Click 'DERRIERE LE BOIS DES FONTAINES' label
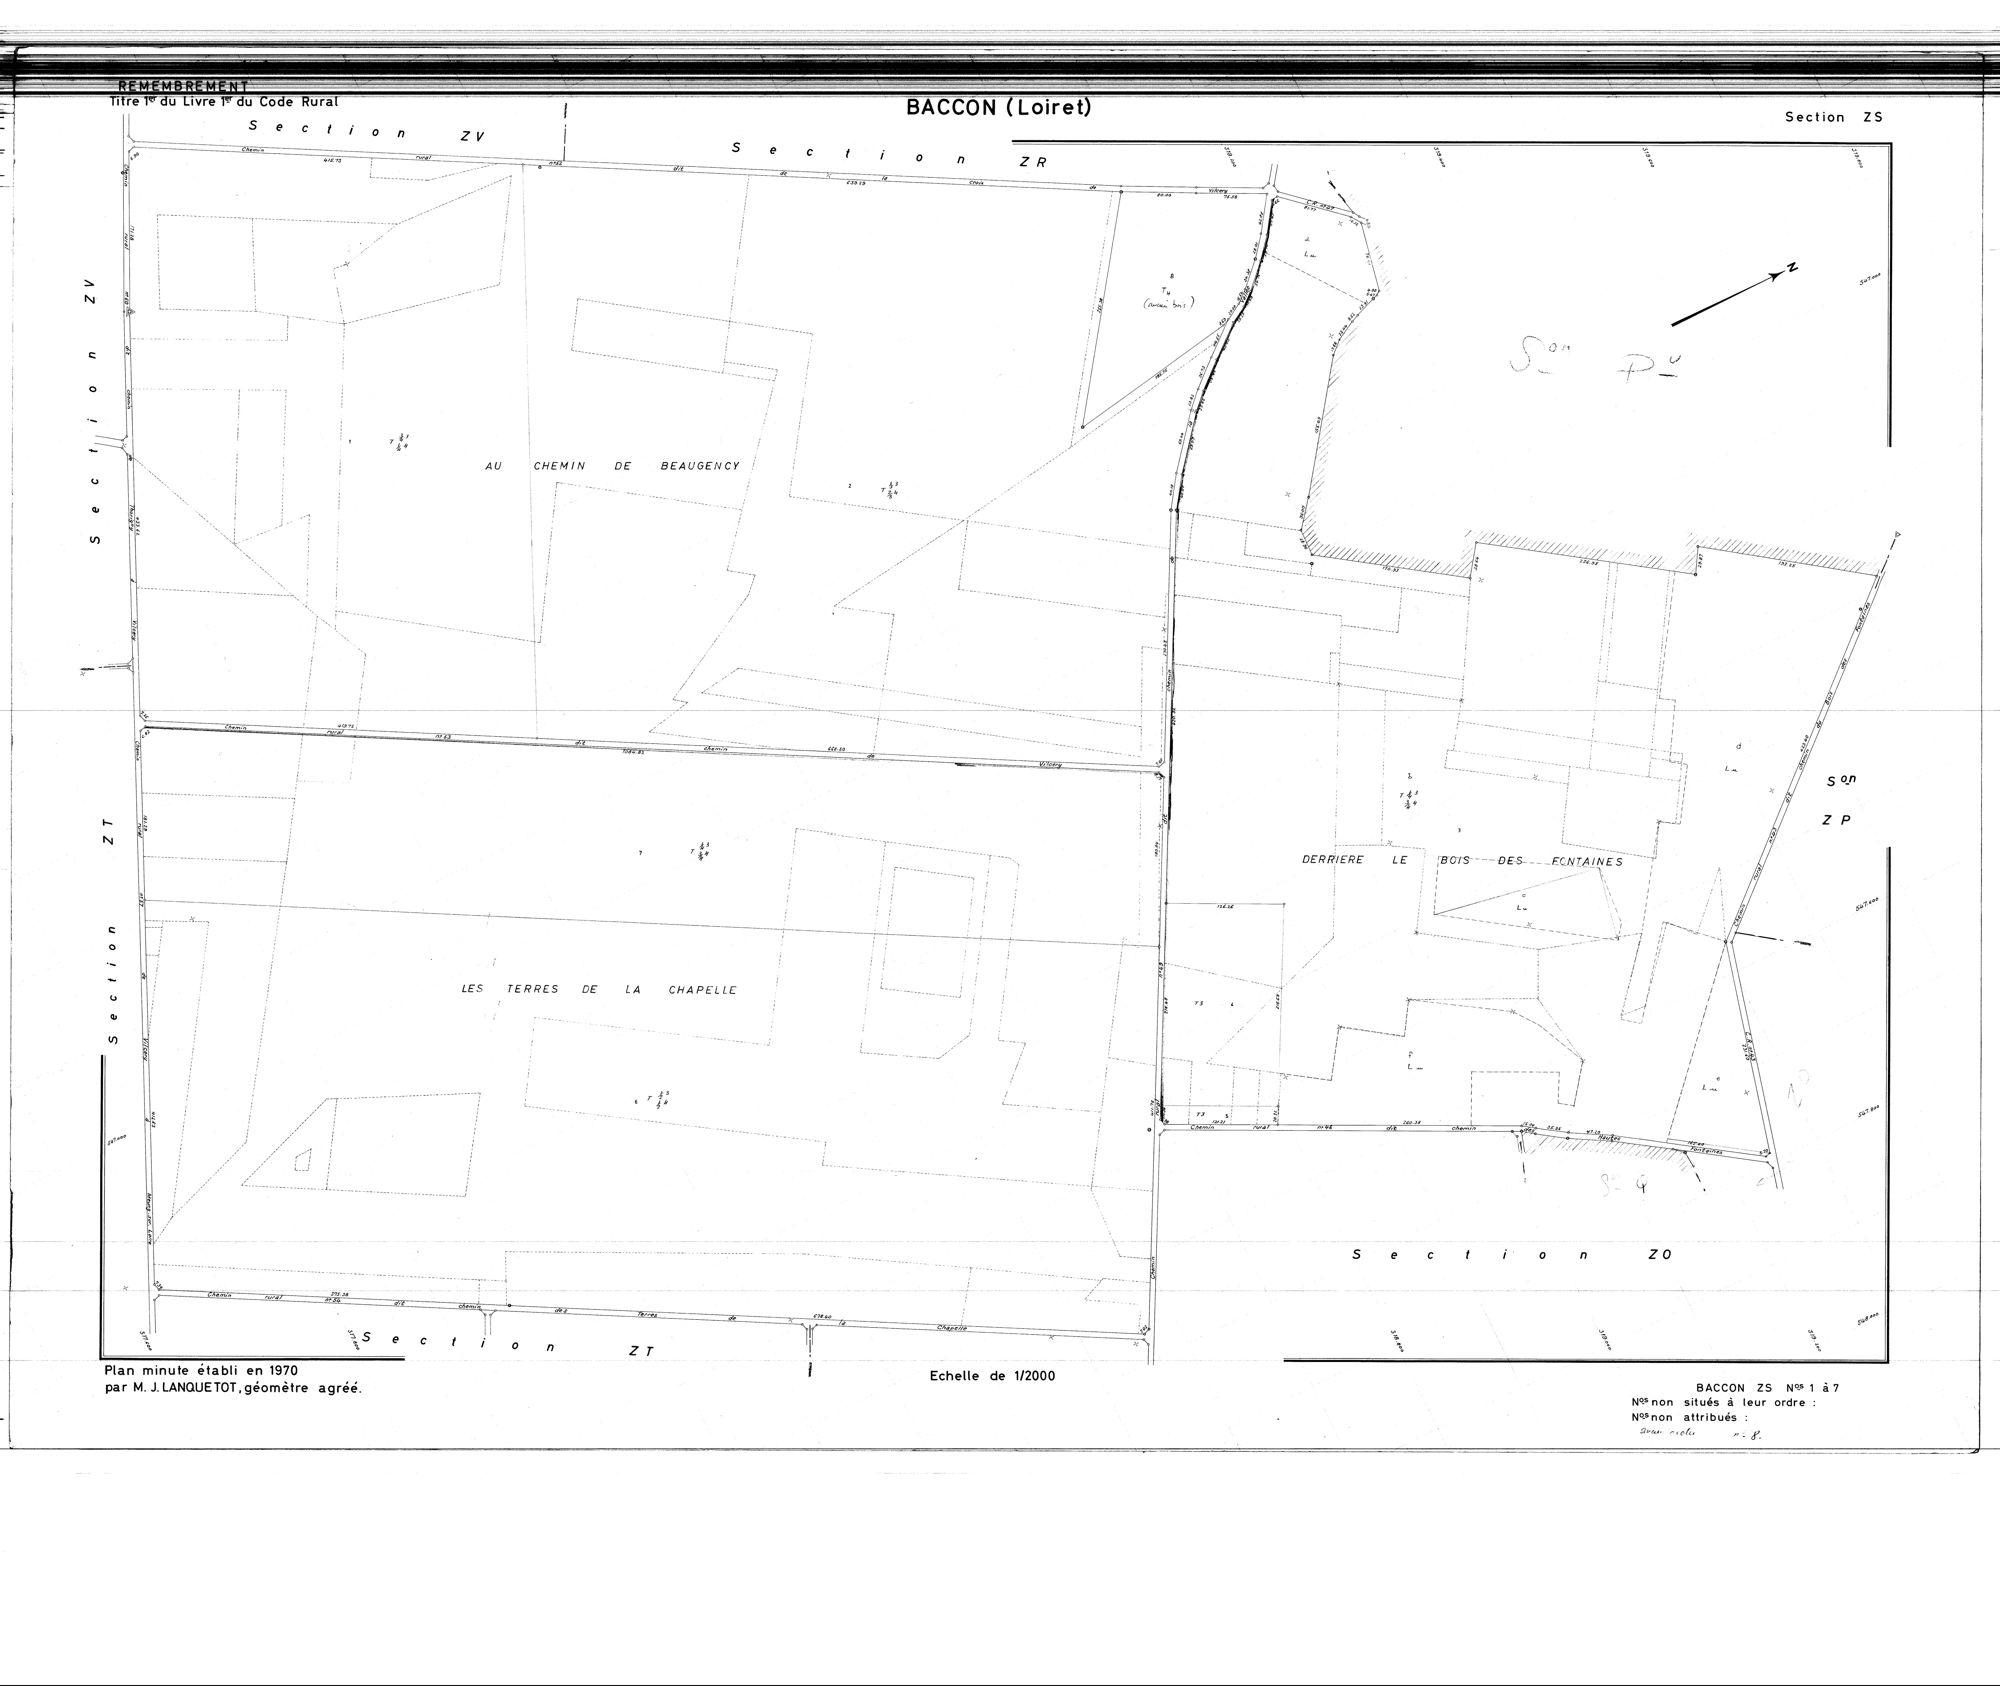Viewport: 2000px width, 1686px height. [x=1462, y=860]
